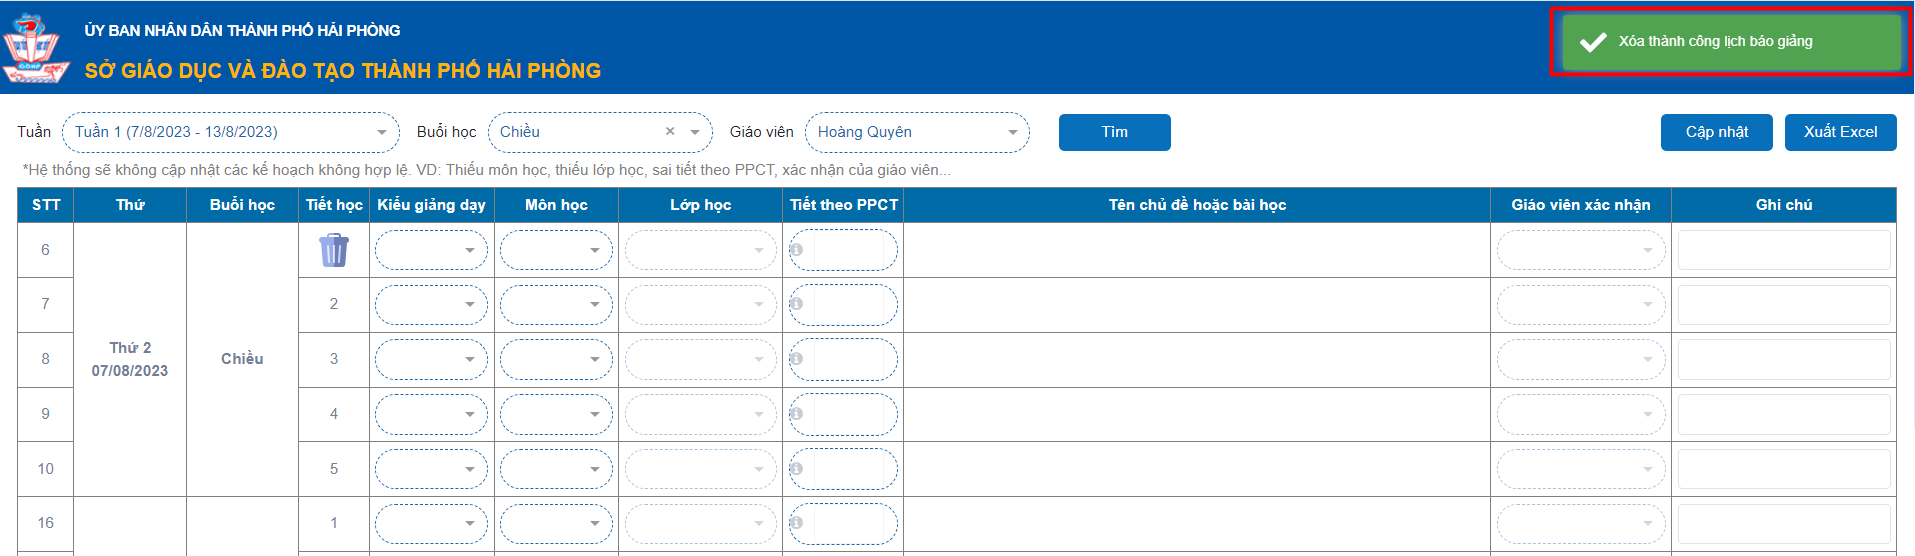Open the Buổi học dropdown arrow
1915x556 pixels.
pyautogui.click(x=695, y=132)
